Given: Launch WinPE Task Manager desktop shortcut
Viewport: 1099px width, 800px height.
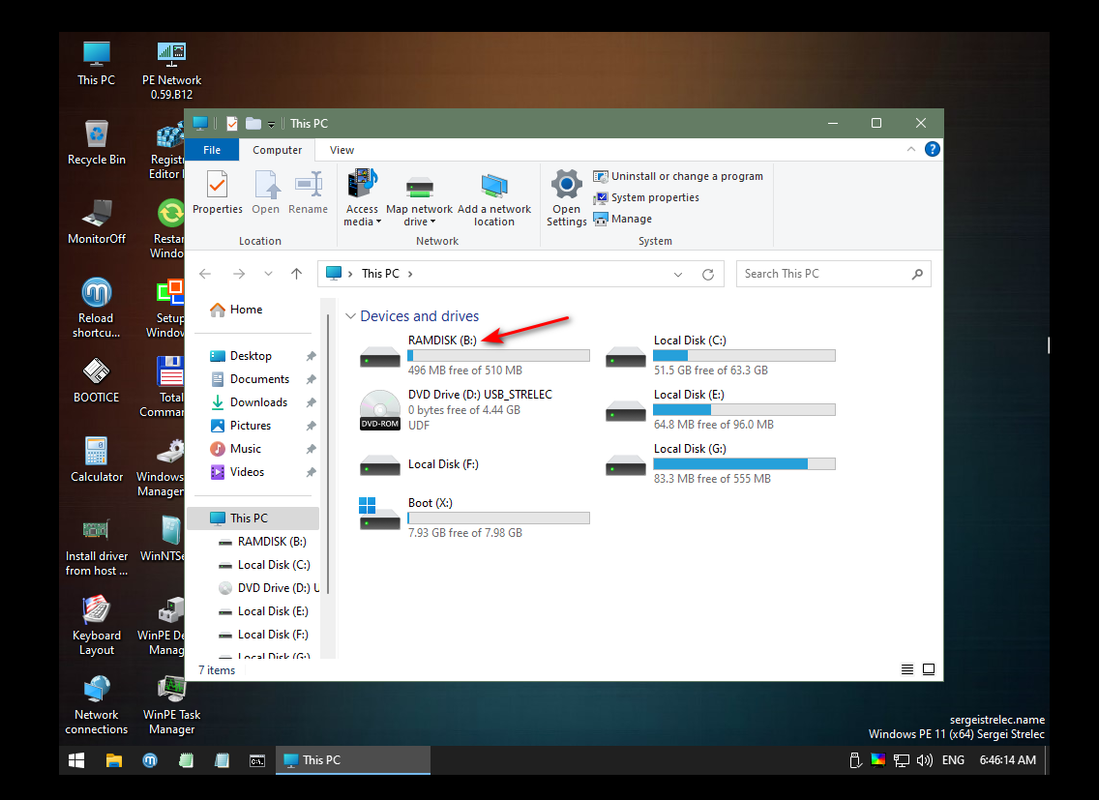Looking at the screenshot, I should (x=172, y=705).
